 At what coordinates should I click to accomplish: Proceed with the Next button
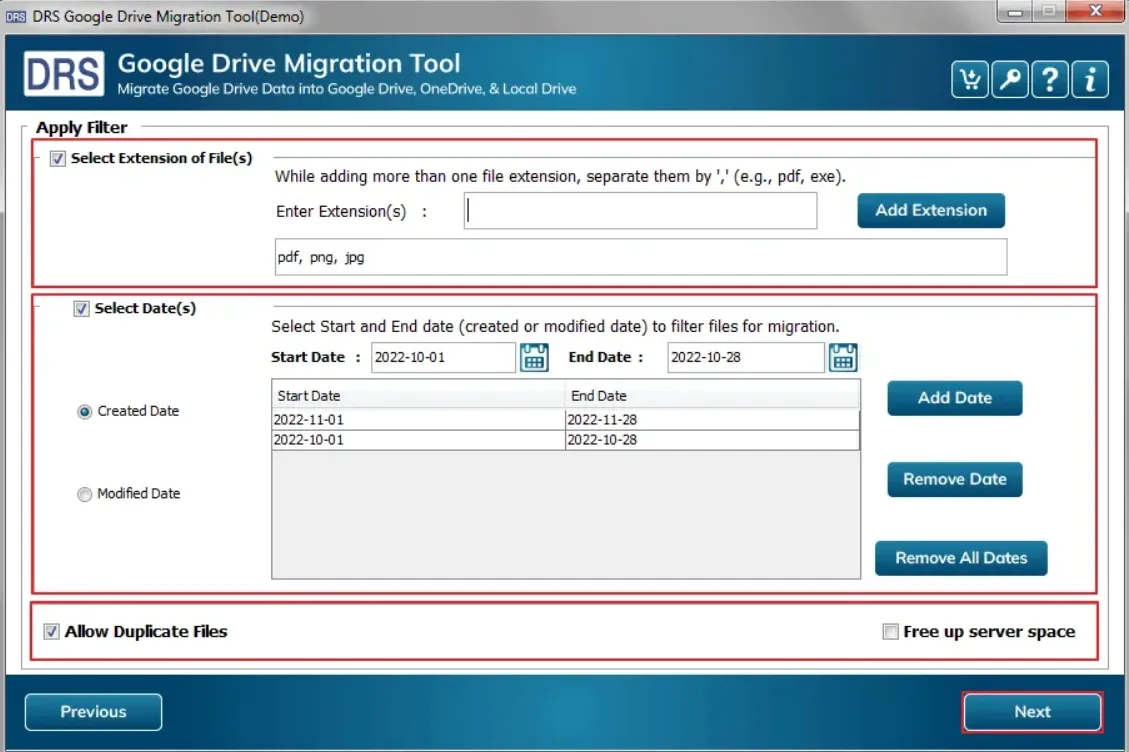click(1032, 712)
